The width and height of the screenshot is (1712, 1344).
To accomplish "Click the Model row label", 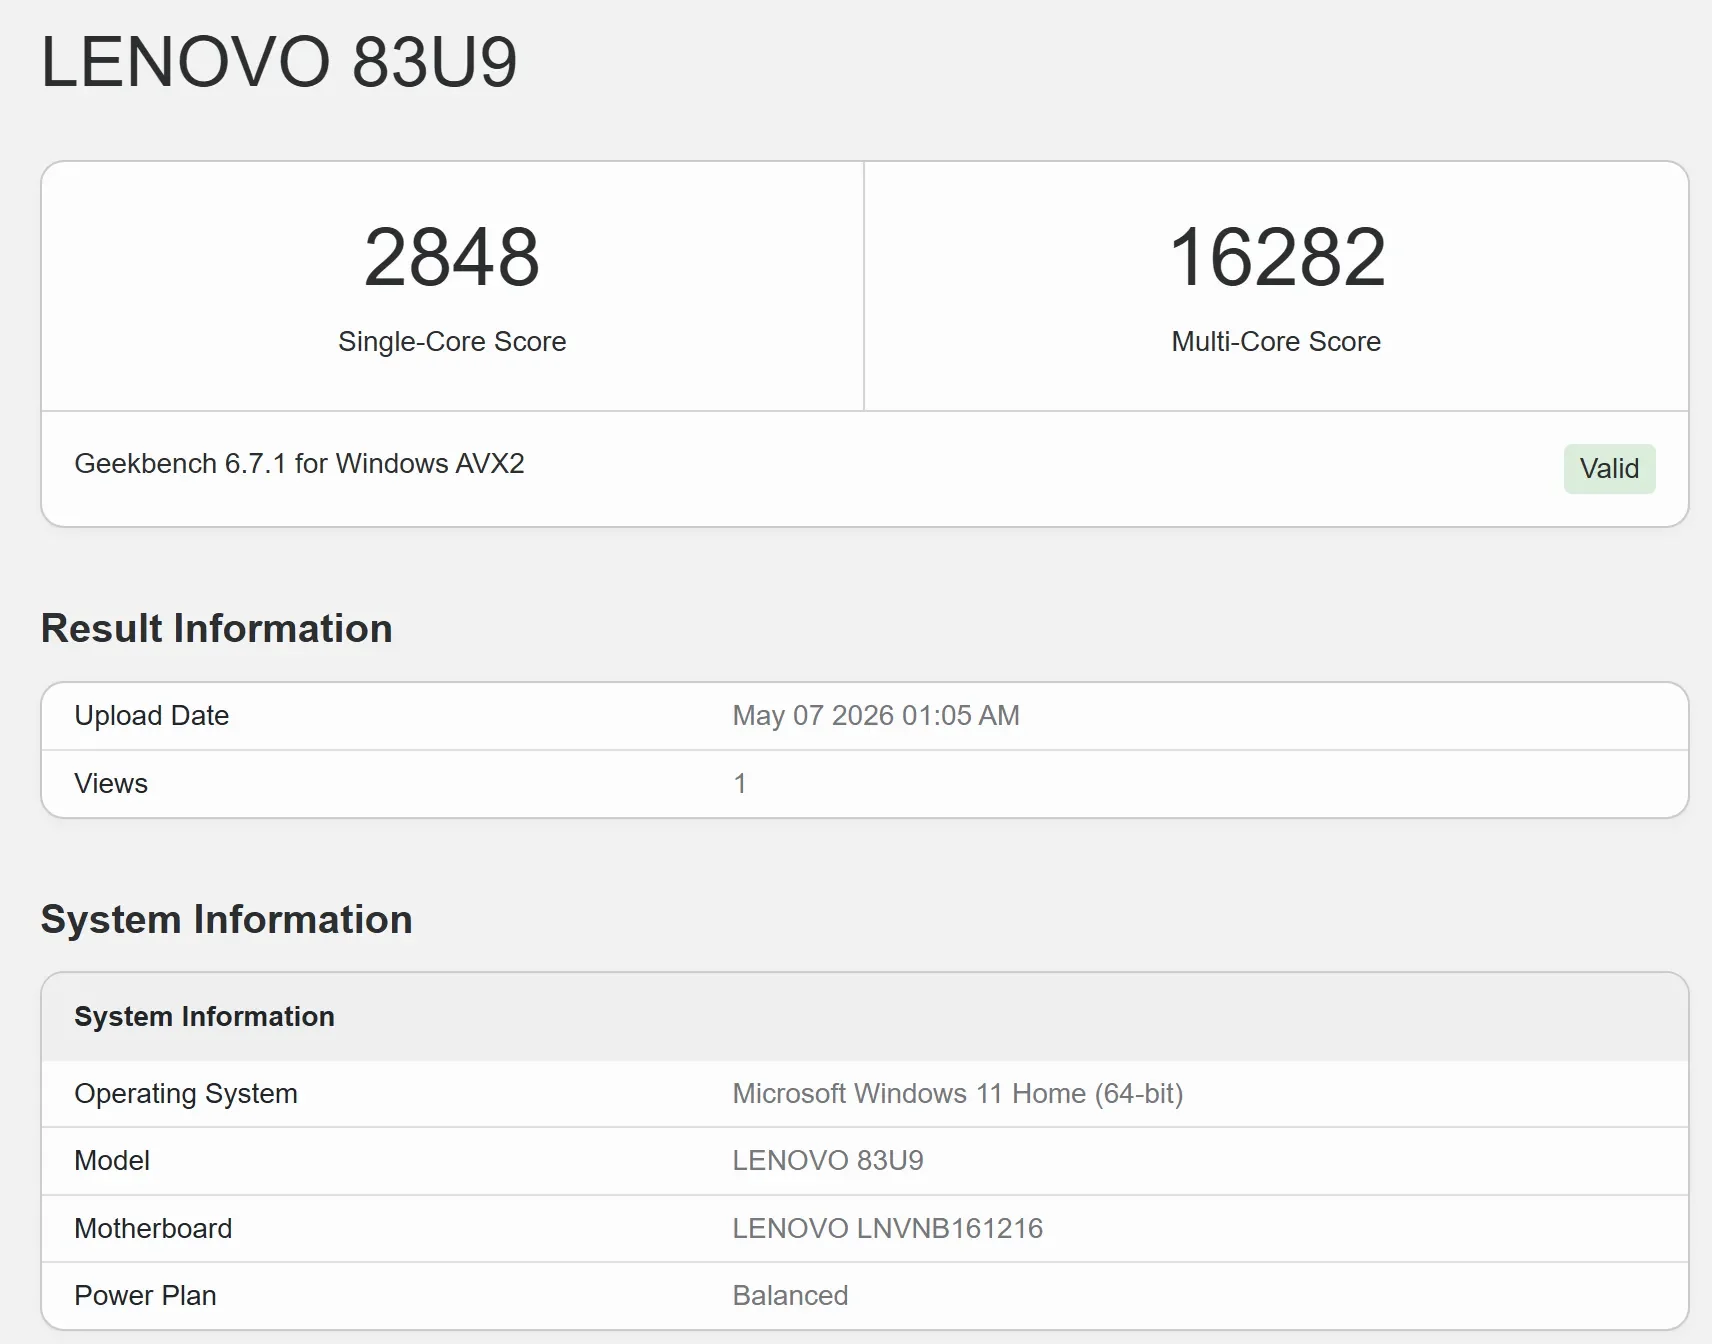I will tap(112, 1161).
